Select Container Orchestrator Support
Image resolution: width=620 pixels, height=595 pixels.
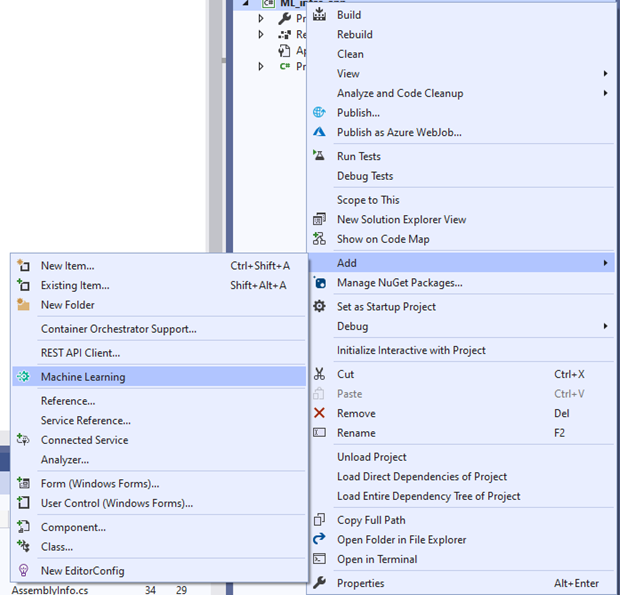click(159, 329)
